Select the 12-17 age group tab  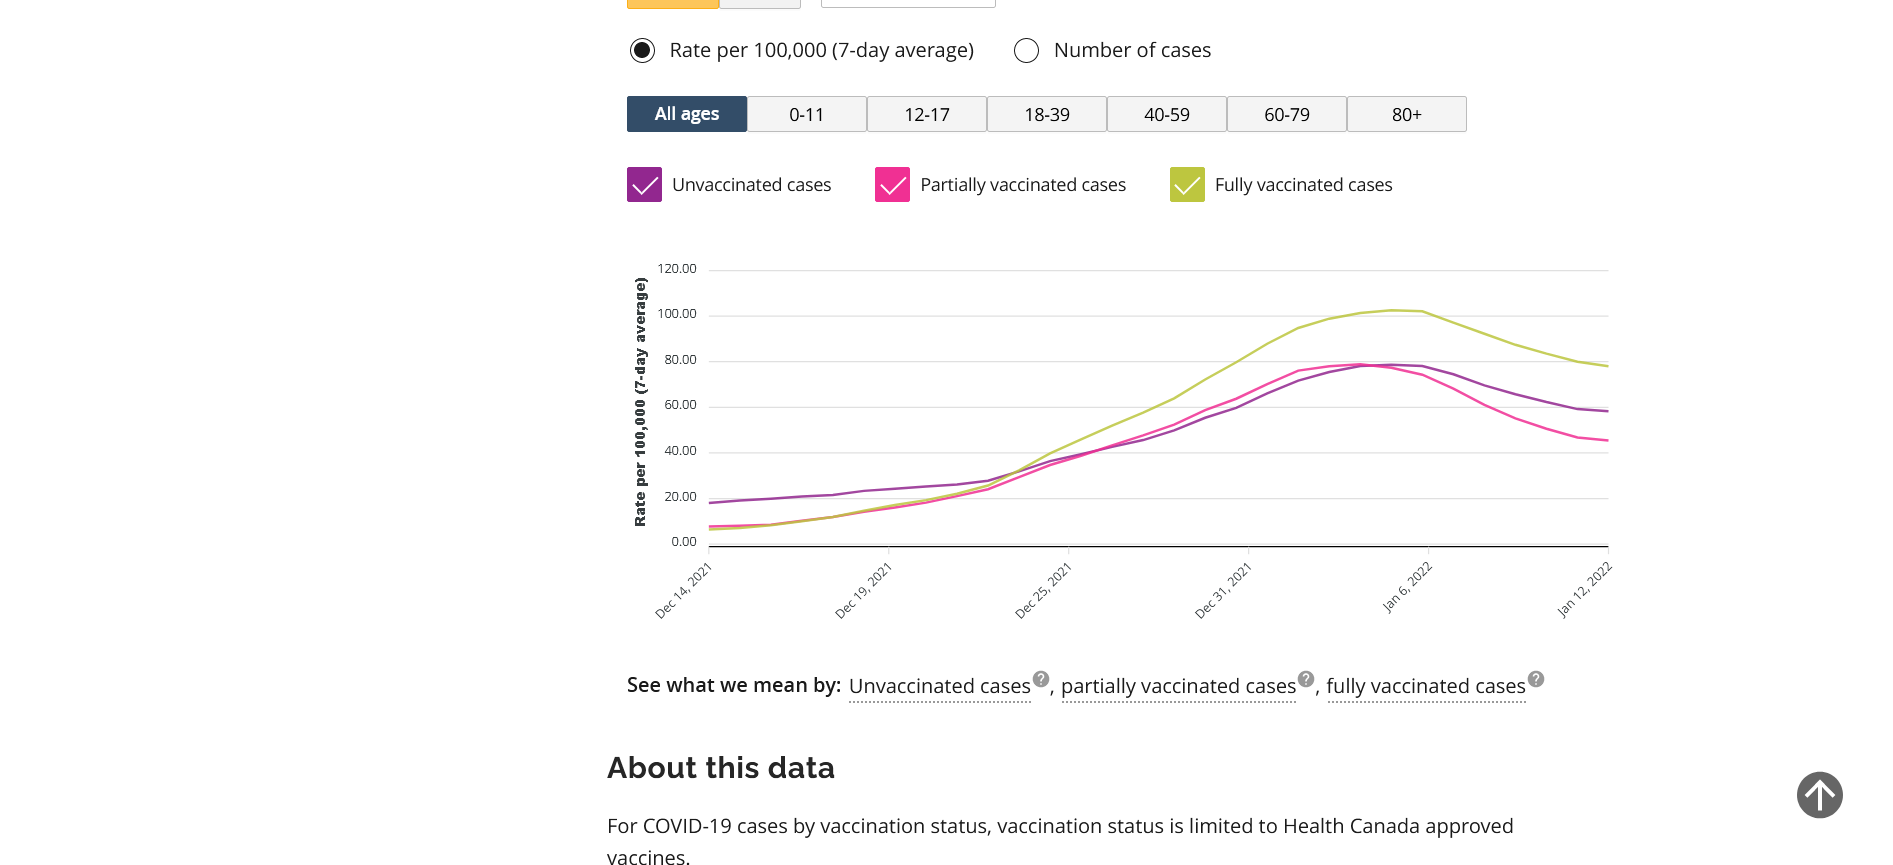tap(927, 114)
